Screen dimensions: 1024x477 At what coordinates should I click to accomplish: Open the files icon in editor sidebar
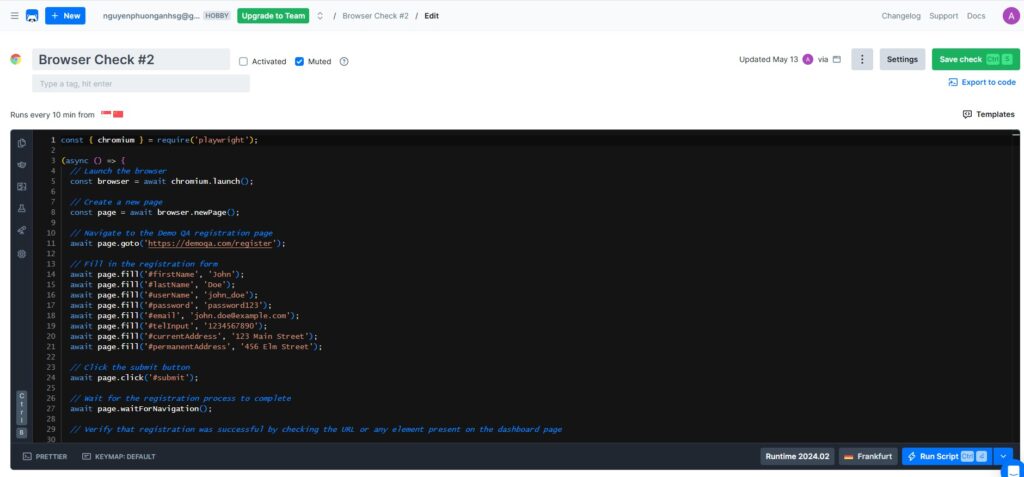(21, 143)
